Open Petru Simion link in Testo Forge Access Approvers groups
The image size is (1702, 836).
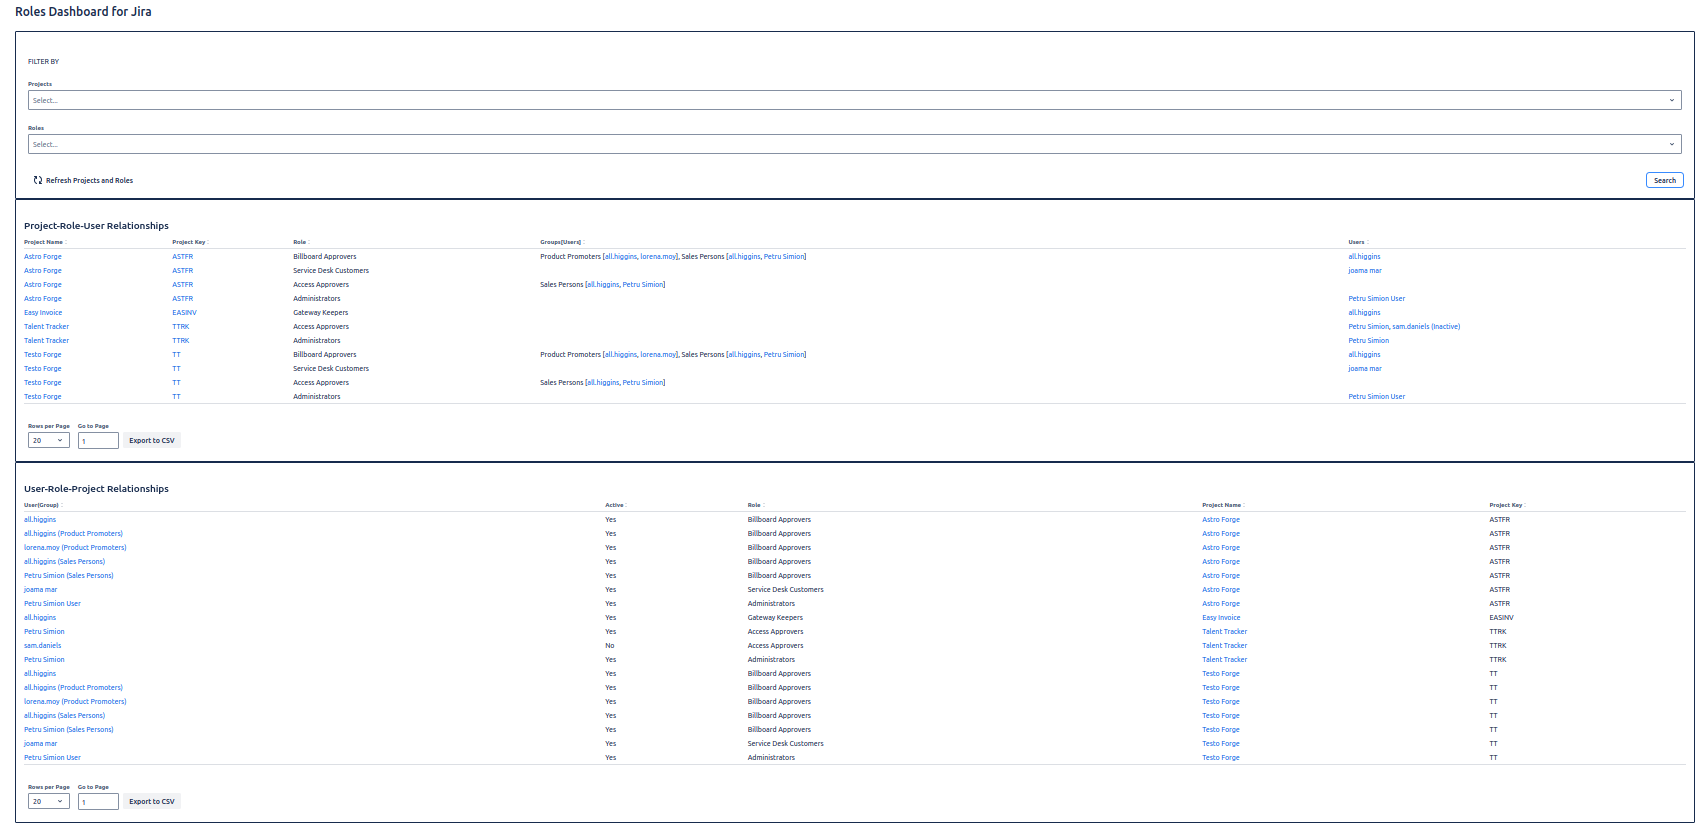[643, 383]
